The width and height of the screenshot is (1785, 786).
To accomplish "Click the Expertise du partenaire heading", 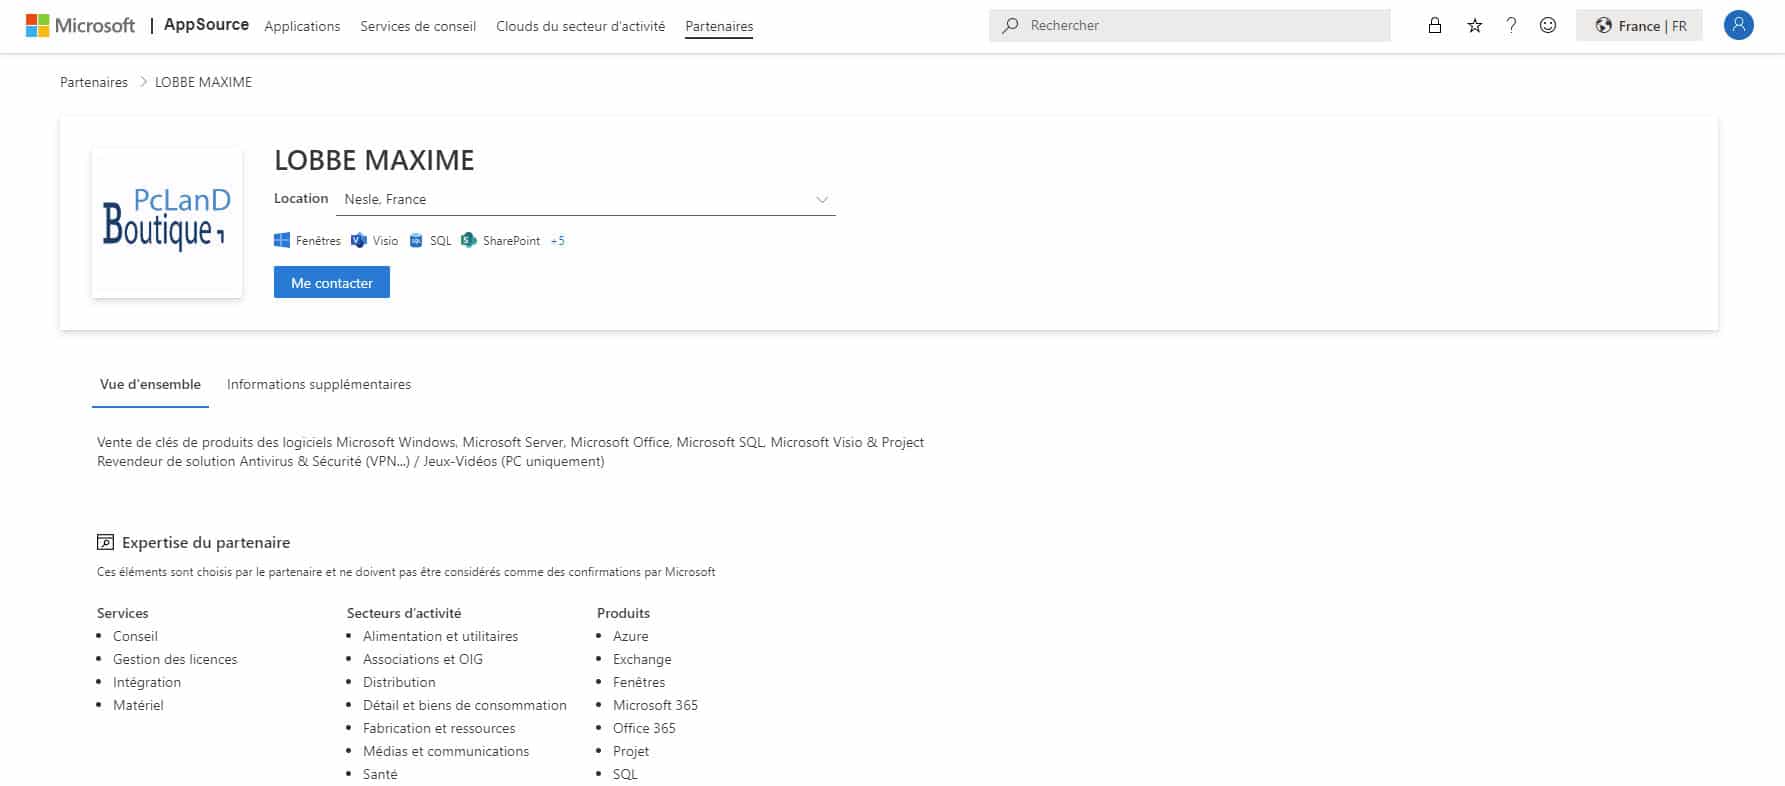I will coord(206,542).
